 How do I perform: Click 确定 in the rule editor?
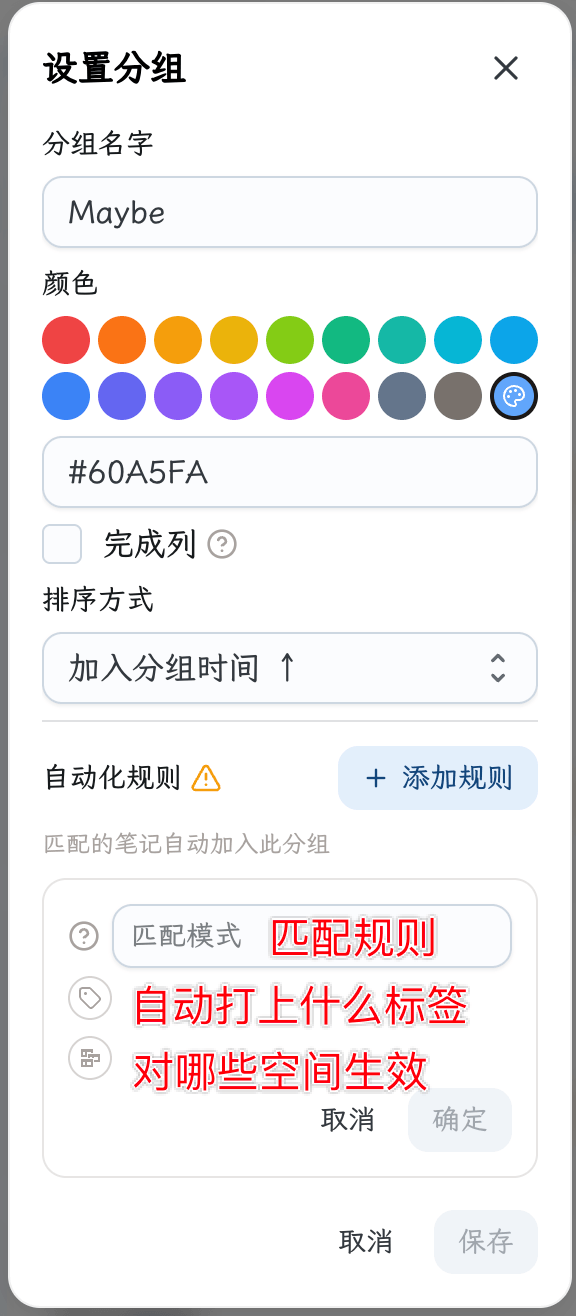pyautogui.click(x=460, y=1120)
